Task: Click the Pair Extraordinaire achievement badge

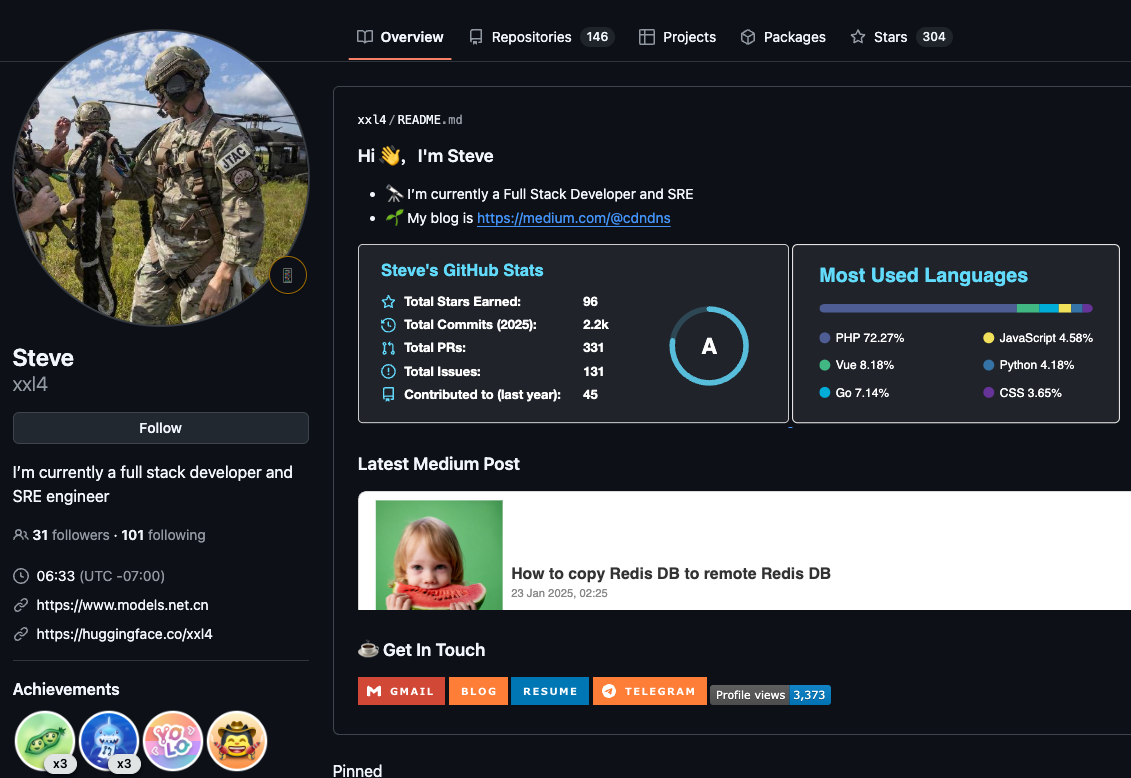Action: 45,741
